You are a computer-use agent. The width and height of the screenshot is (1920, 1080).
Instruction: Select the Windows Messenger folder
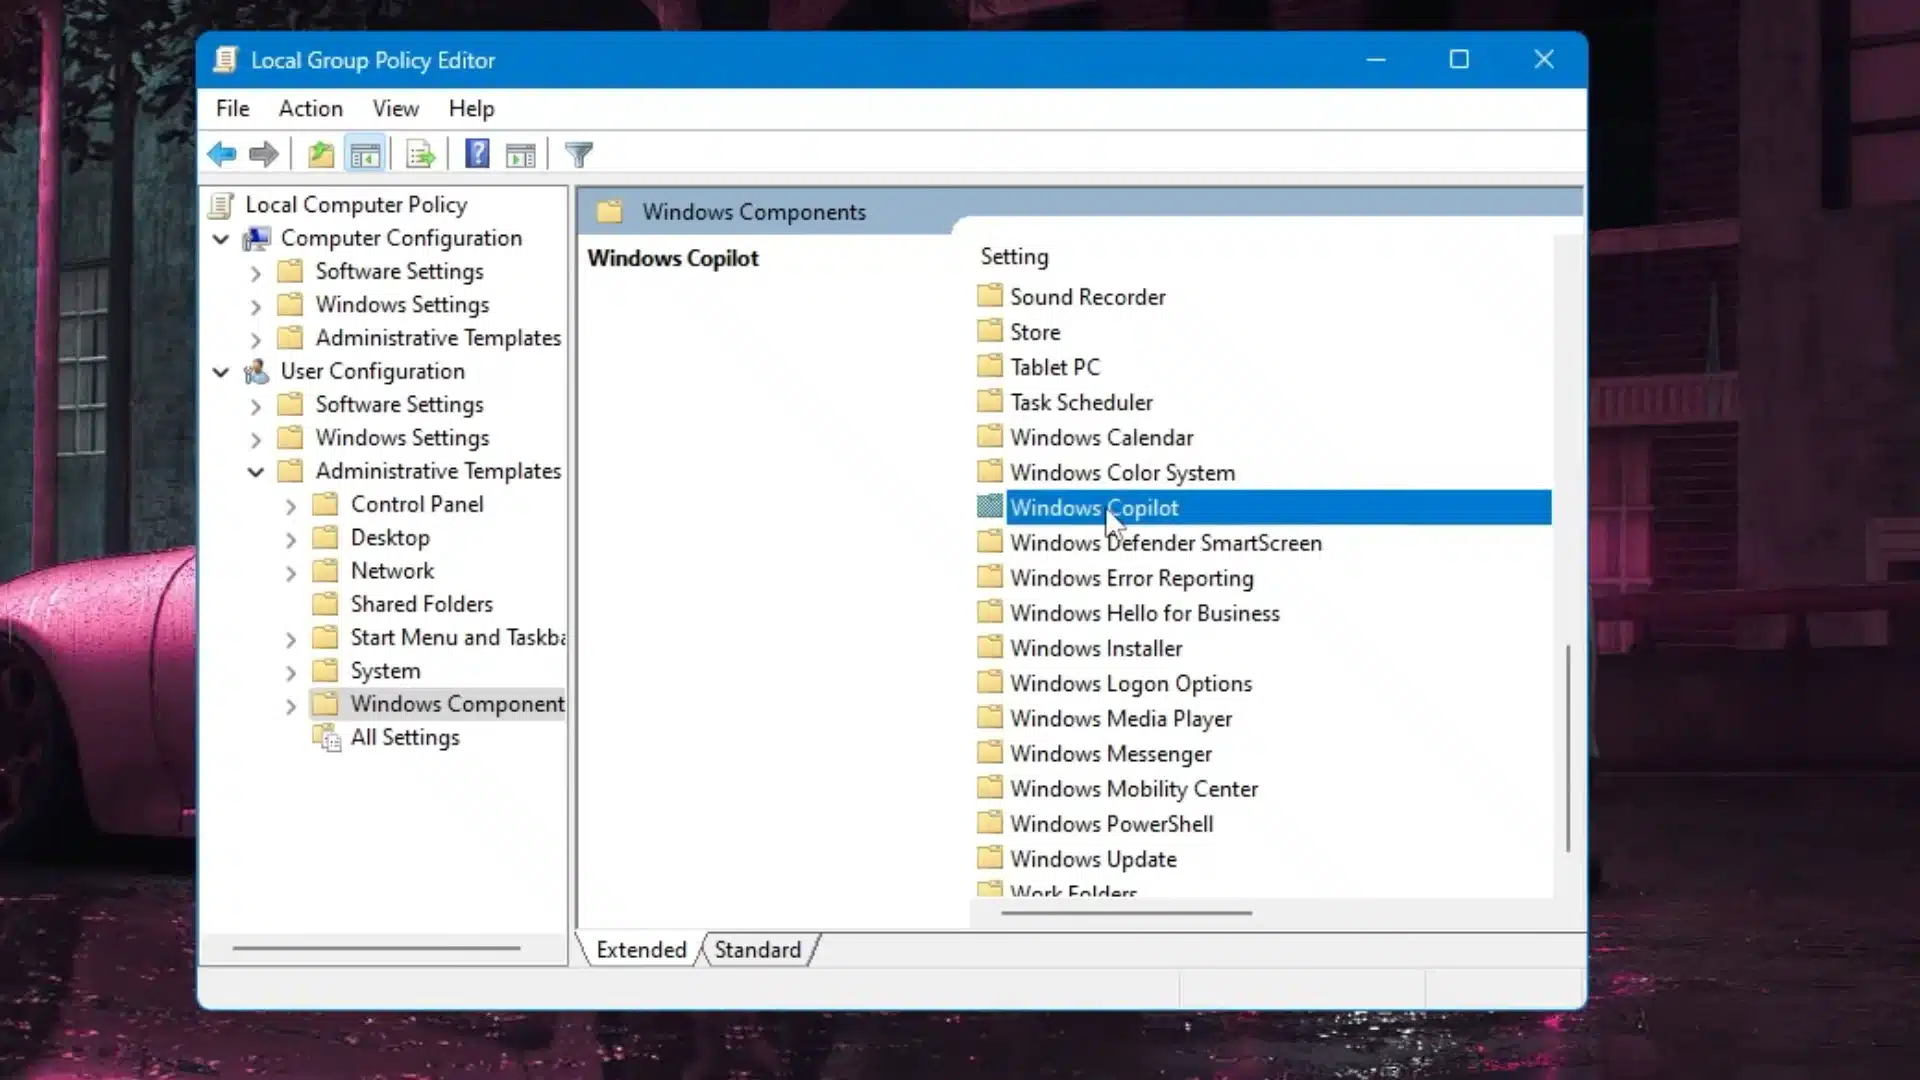1110,754
